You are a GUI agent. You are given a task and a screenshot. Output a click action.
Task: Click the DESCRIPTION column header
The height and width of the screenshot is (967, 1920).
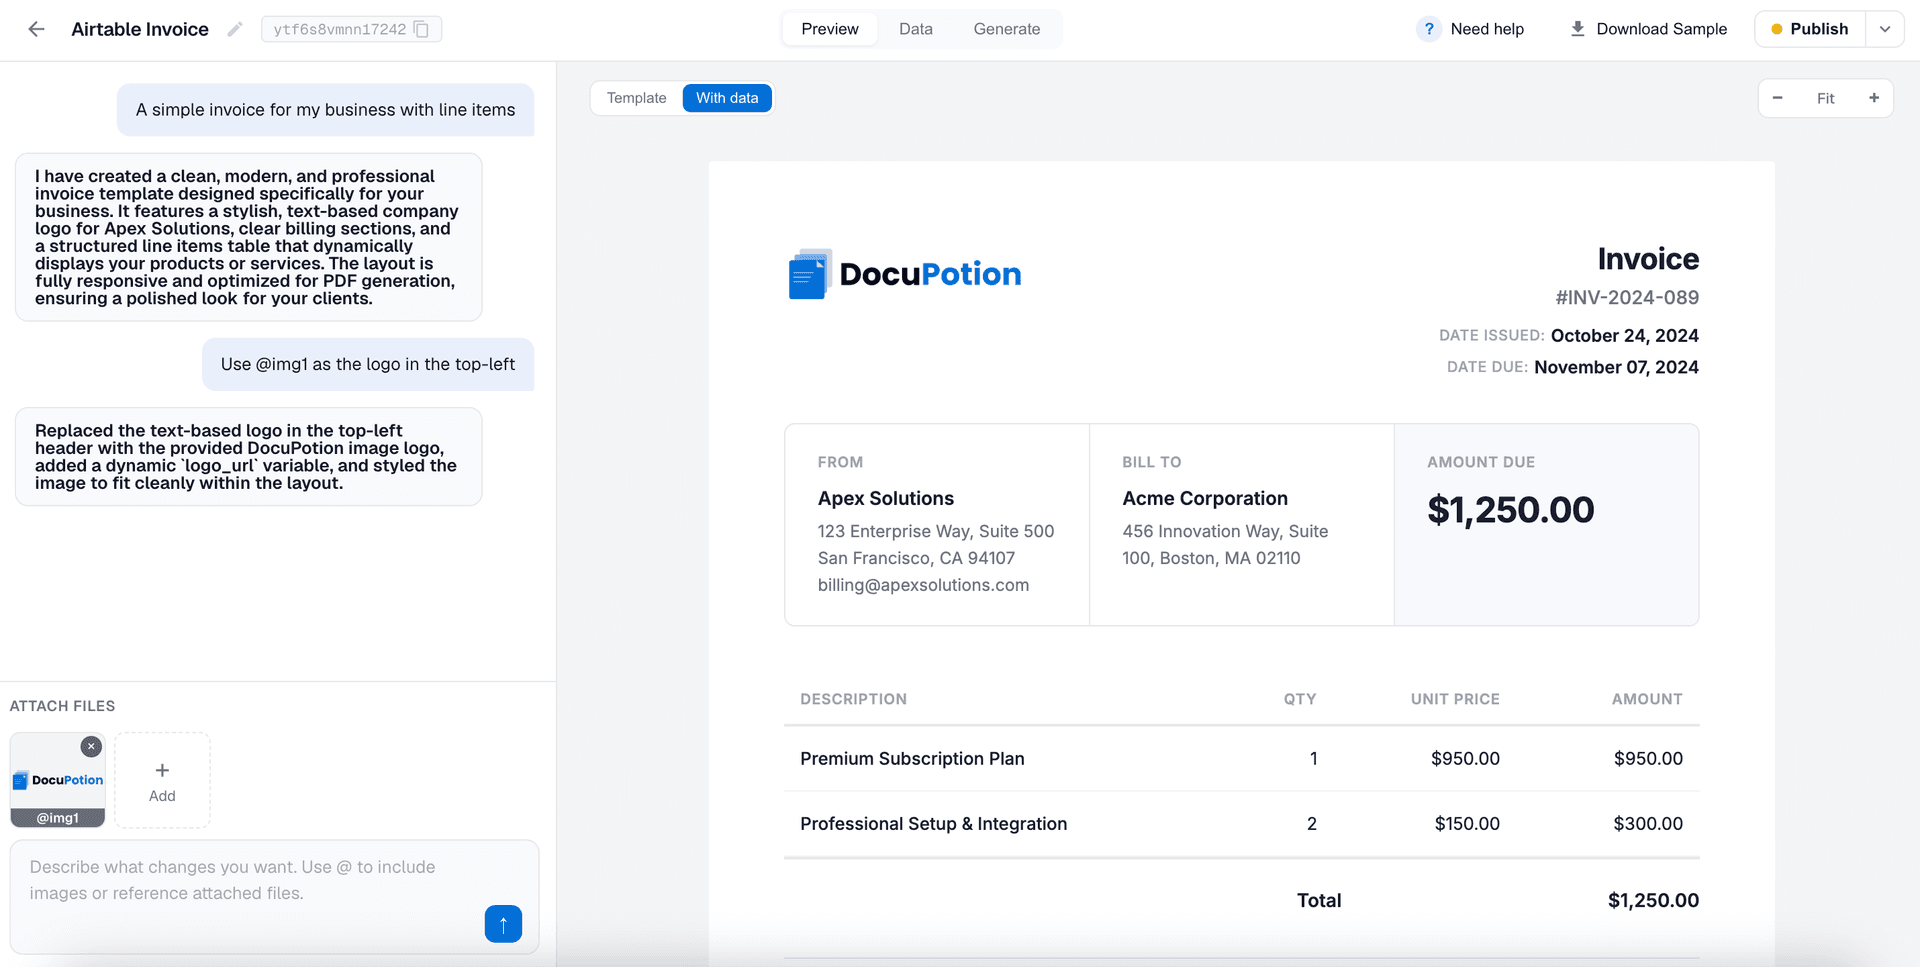853,699
